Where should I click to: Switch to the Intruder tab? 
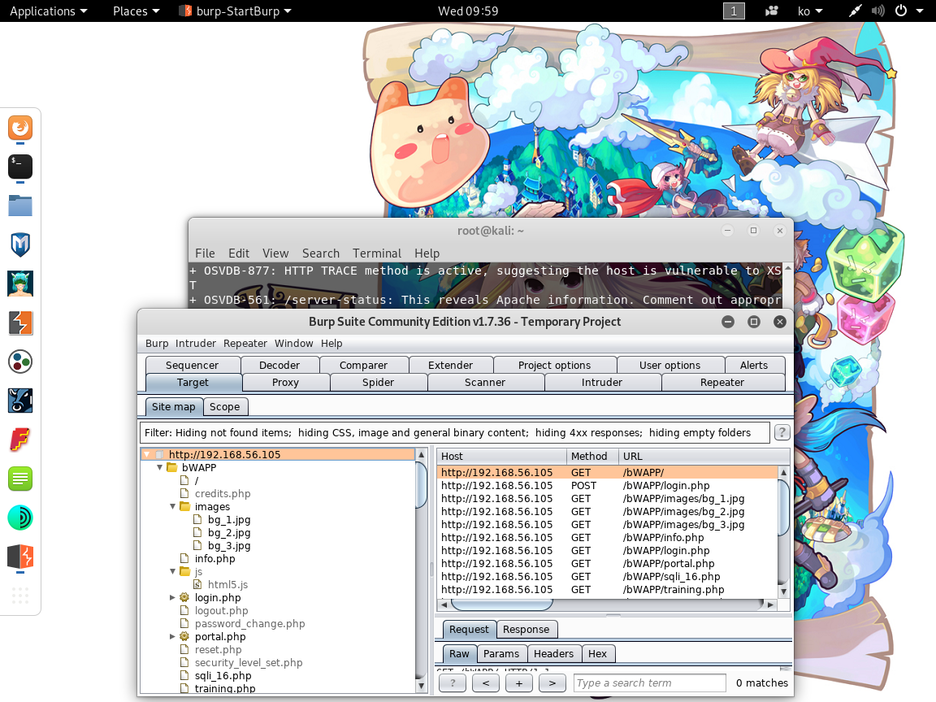[602, 382]
